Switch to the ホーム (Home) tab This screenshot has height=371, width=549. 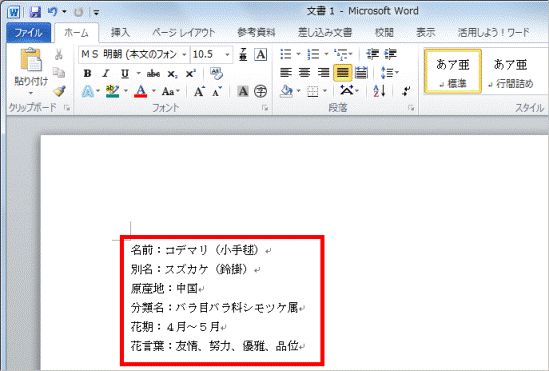tap(76, 33)
